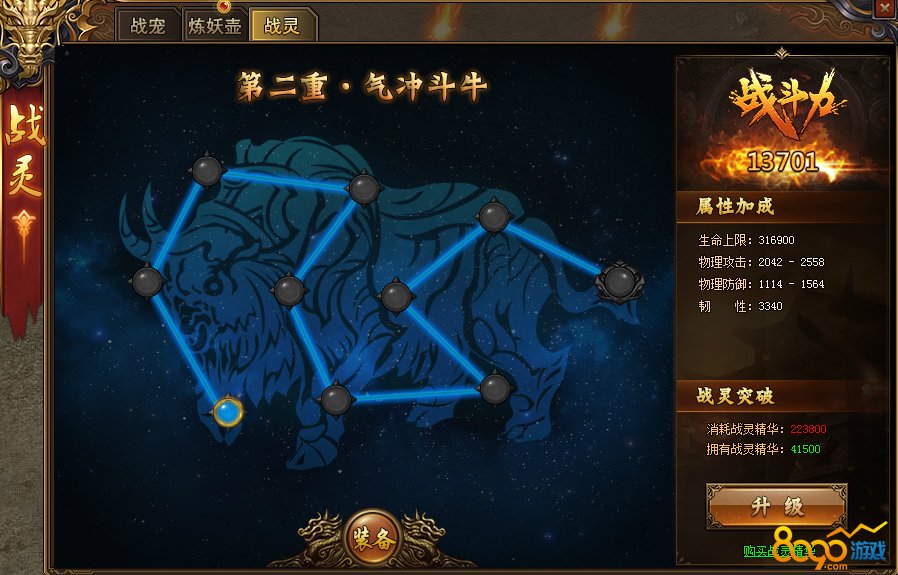The width and height of the screenshot is (898, 575).
Task: Close the 战灵 window with the red X
Action: pyautogui.click(x=885, y=8)
